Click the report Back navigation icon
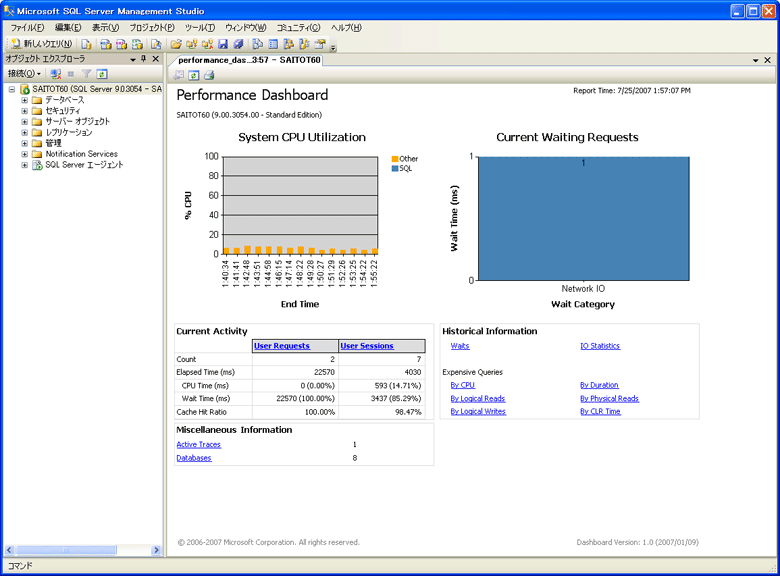The image size is (780, 576). click(178, 75)
